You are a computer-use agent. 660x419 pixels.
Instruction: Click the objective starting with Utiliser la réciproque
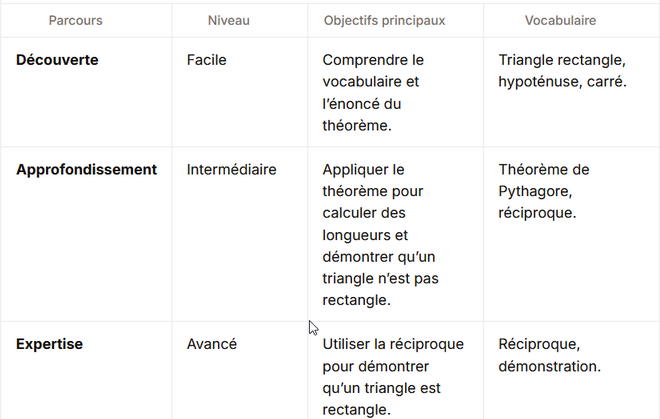pyautogui.click(x=393, y=377)
